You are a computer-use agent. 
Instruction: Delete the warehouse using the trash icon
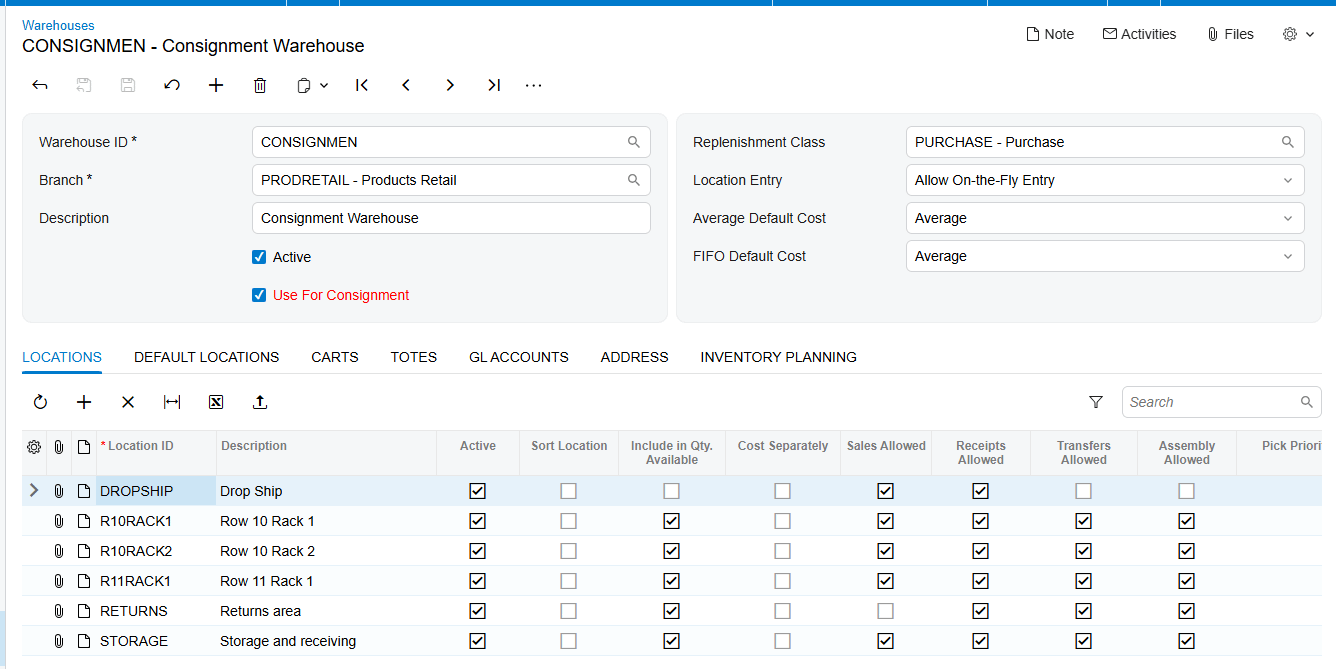pyautogui.click(x=260, y=85)
